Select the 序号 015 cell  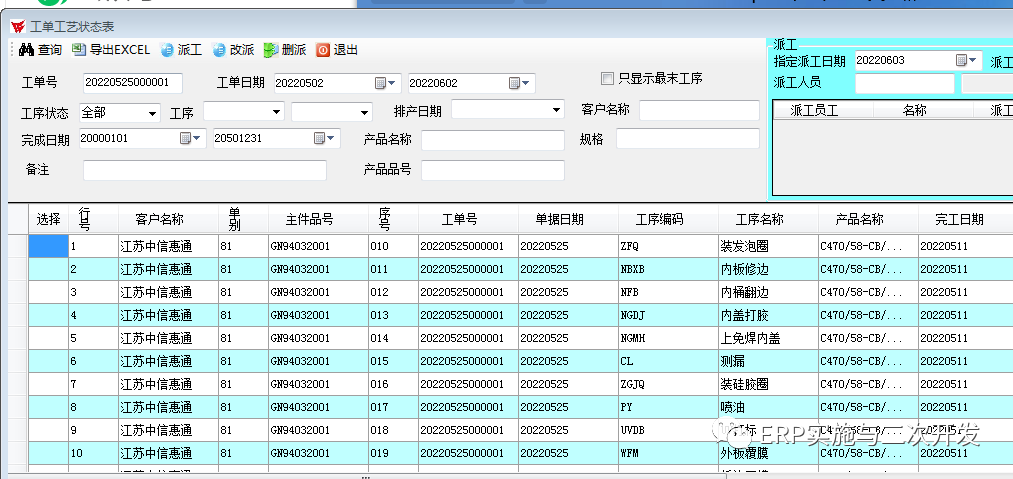393,361
